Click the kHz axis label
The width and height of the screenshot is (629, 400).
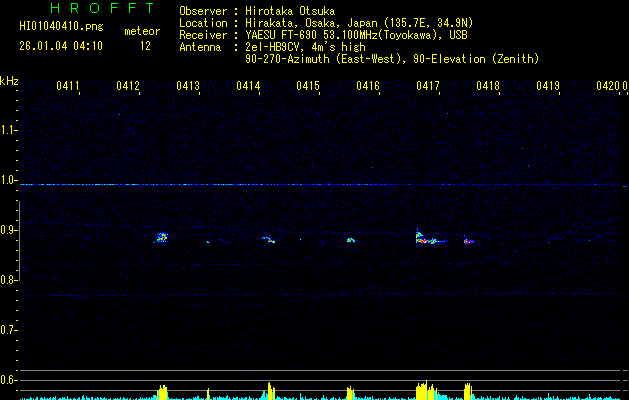[9, 80]
